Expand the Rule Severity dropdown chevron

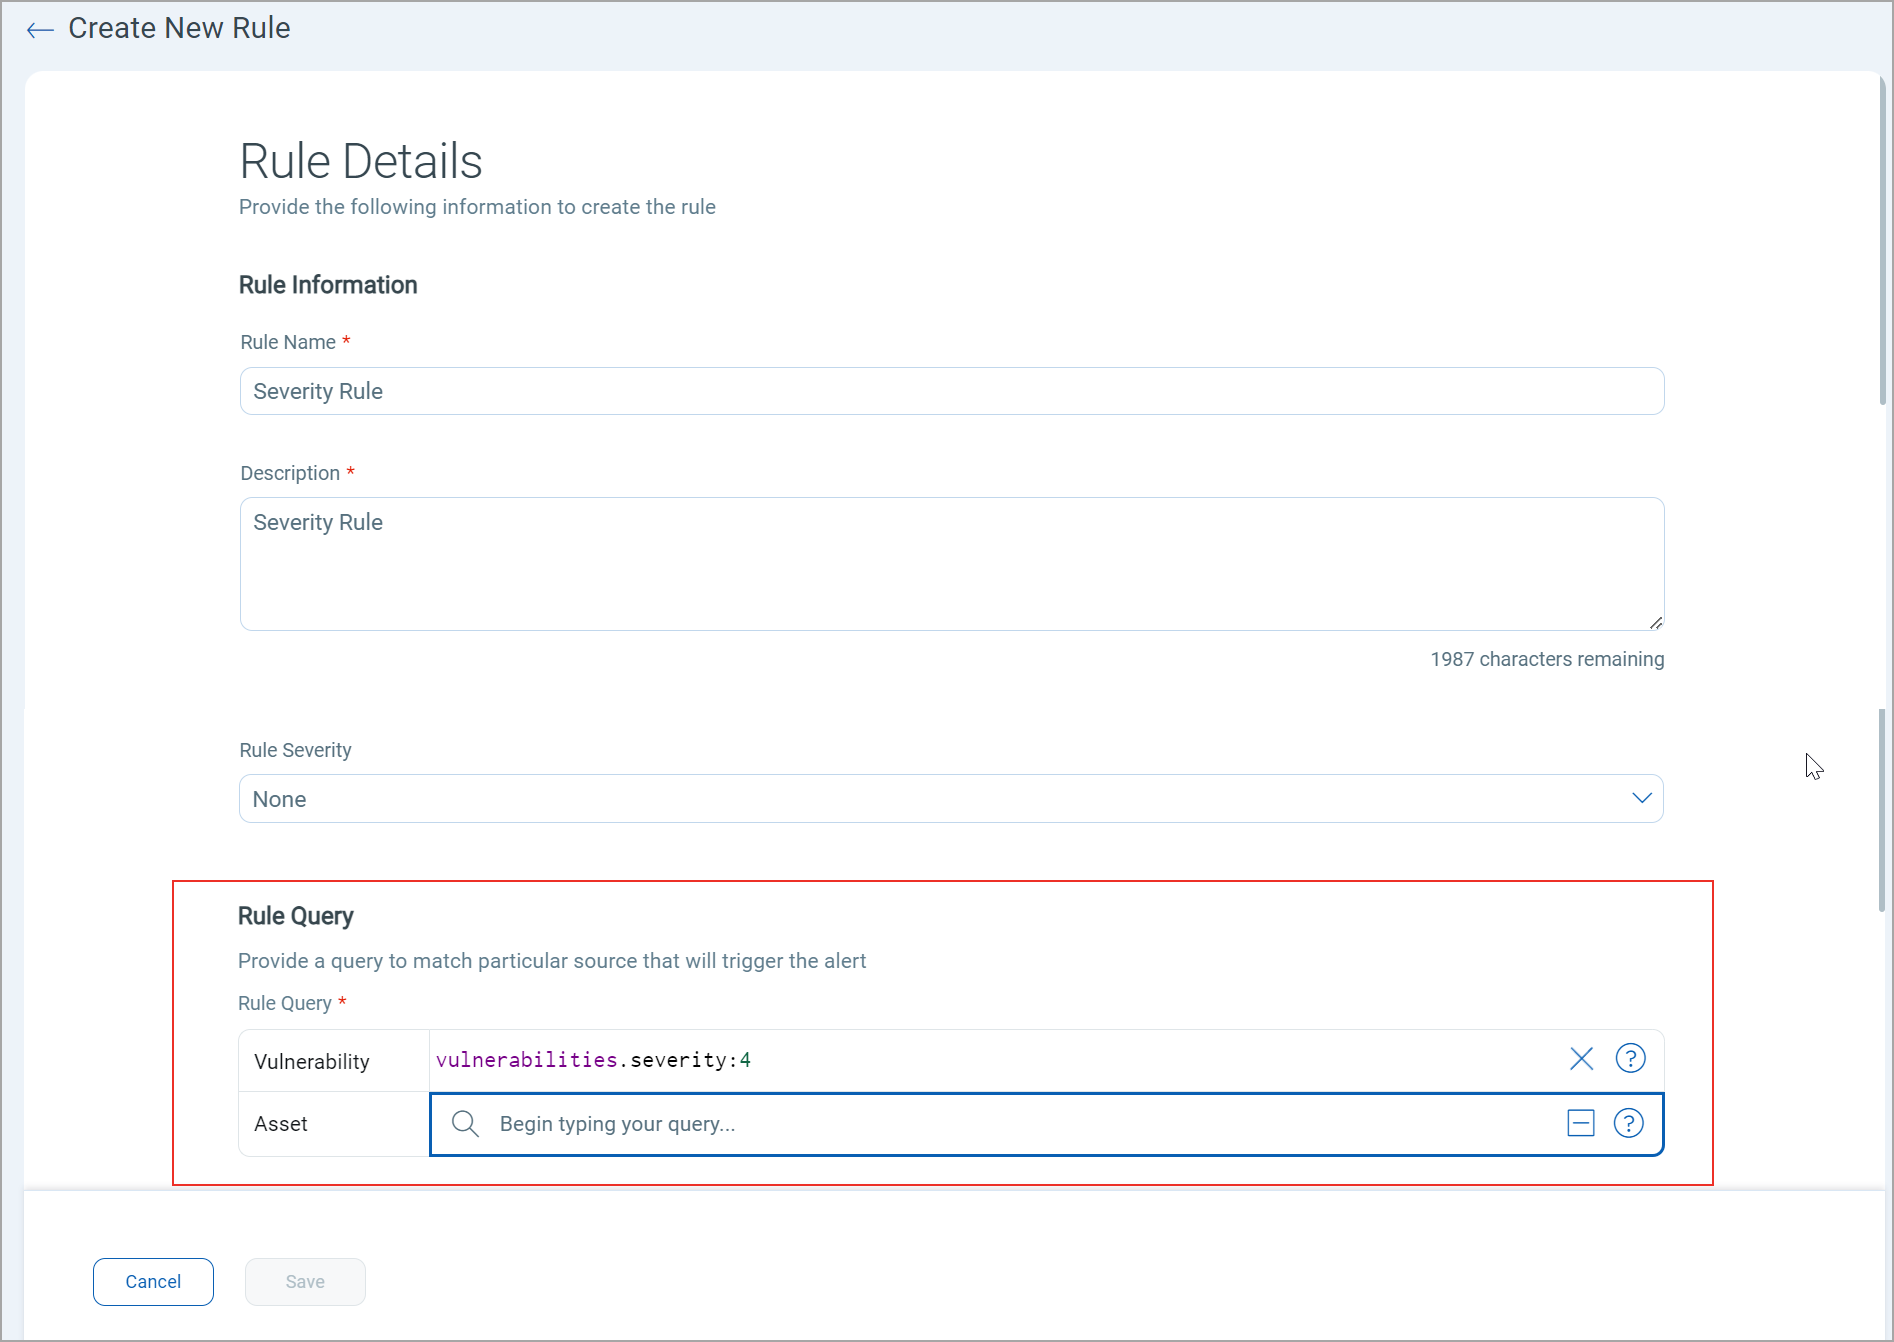(1641, 798)
